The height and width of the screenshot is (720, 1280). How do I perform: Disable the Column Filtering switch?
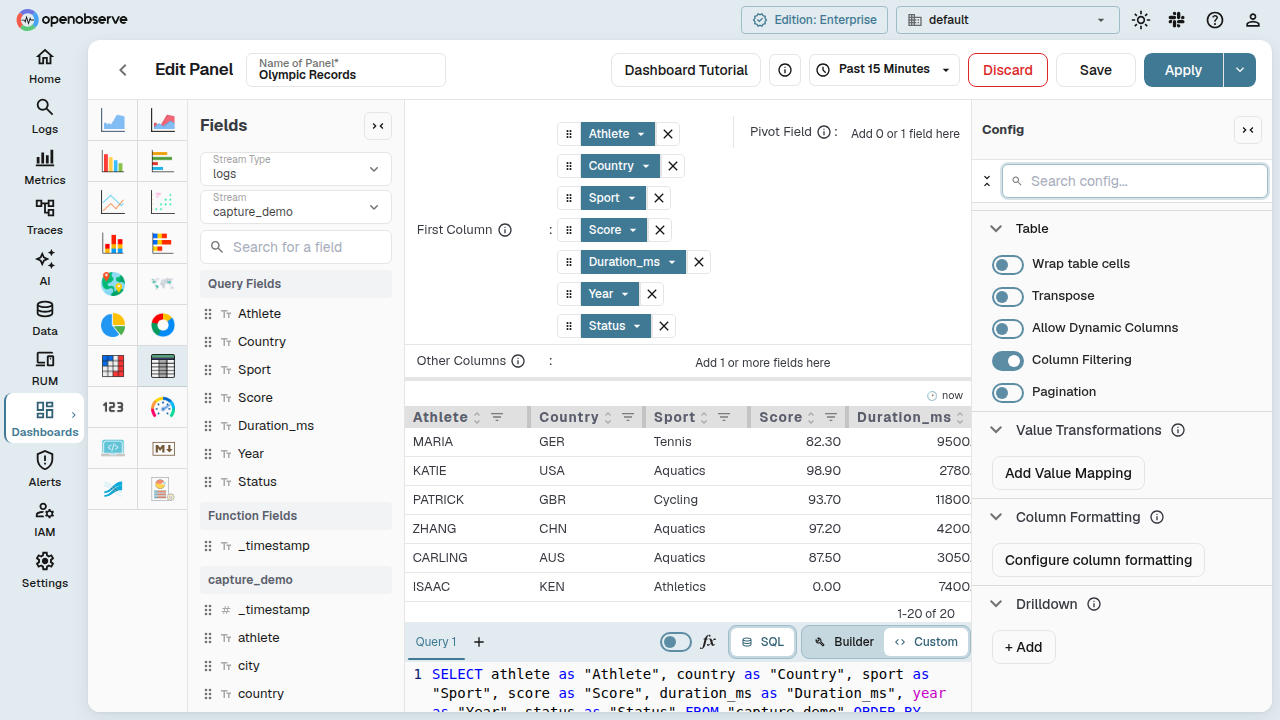tap(1008, 360)
